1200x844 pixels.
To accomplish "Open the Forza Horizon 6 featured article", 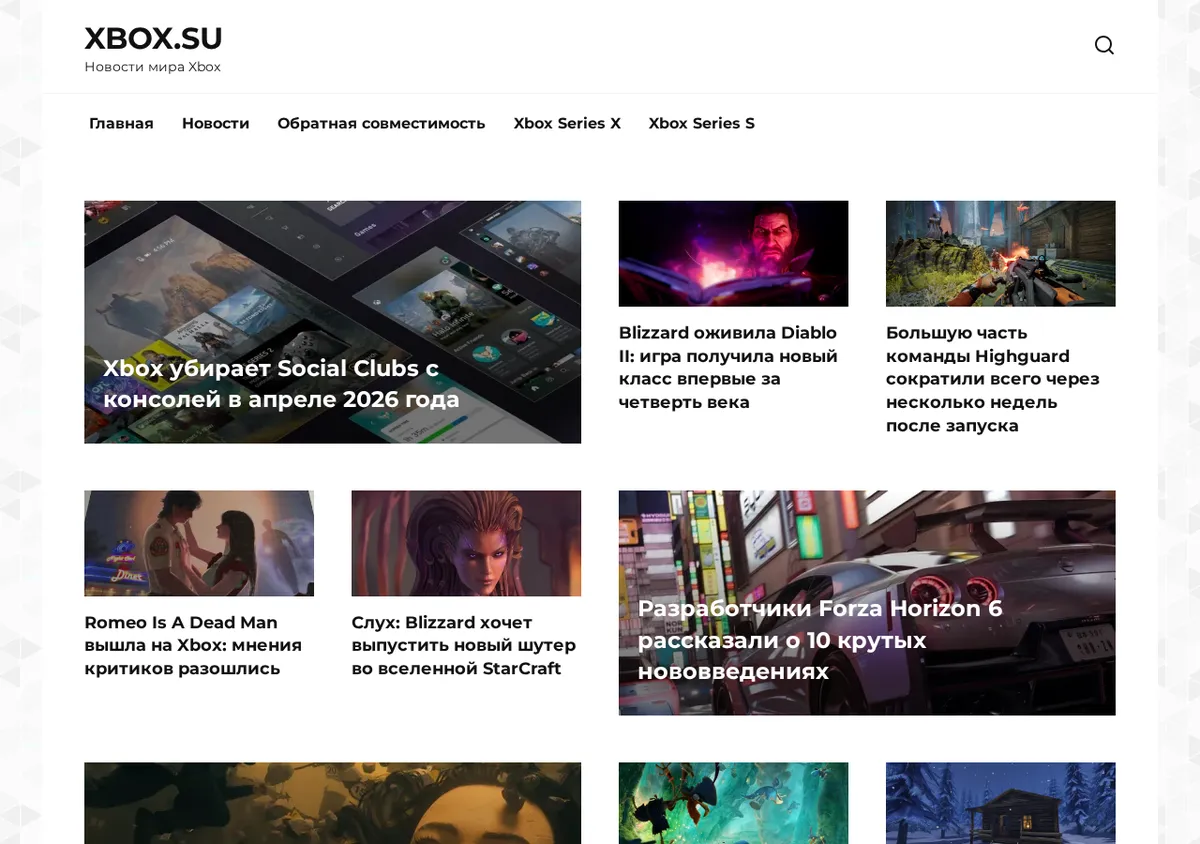I will (x=867, y=603).
